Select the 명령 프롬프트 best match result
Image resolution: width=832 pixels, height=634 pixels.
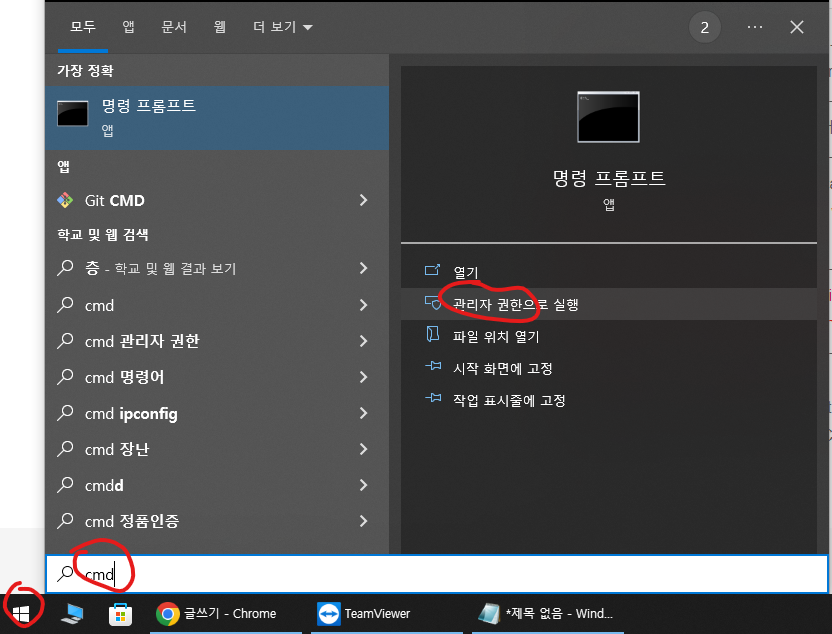(x=217, y=118)
